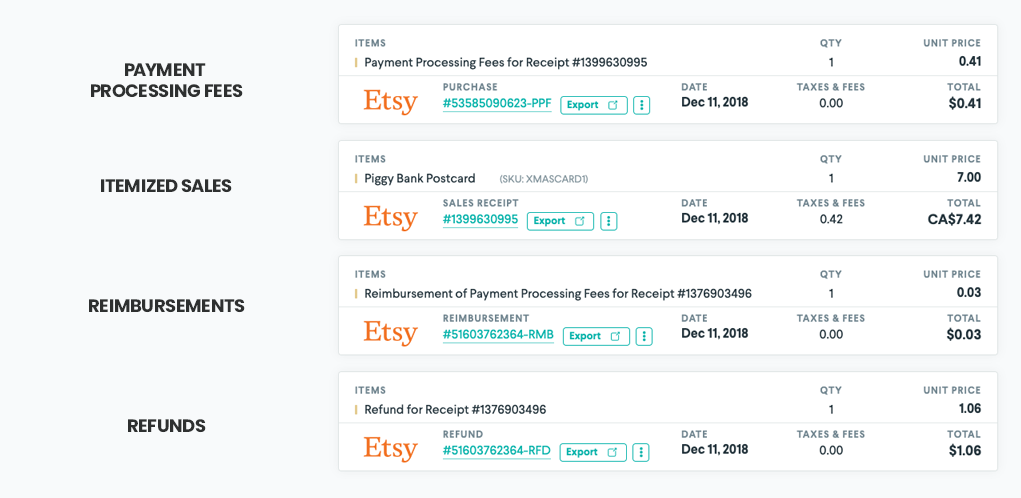
Task: Click the CA$7.42 total amount
Action: tap(954, 219)
